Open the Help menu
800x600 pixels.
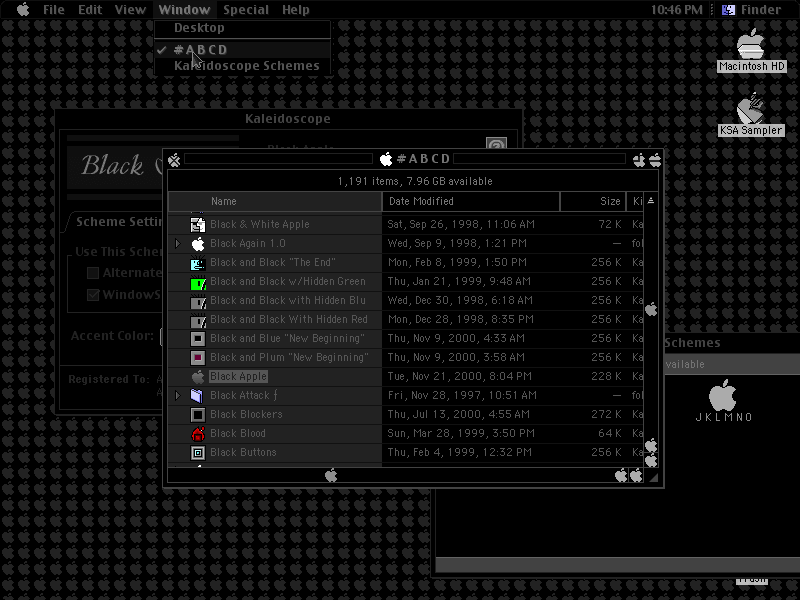click(296, 10)
